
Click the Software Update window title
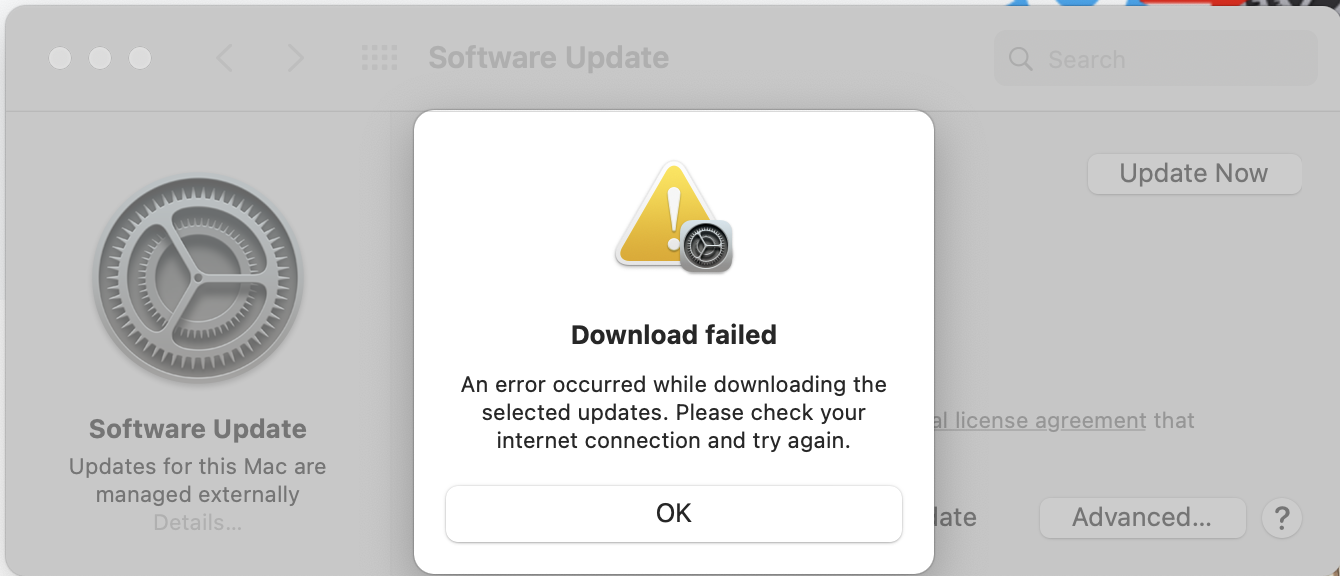549,58
